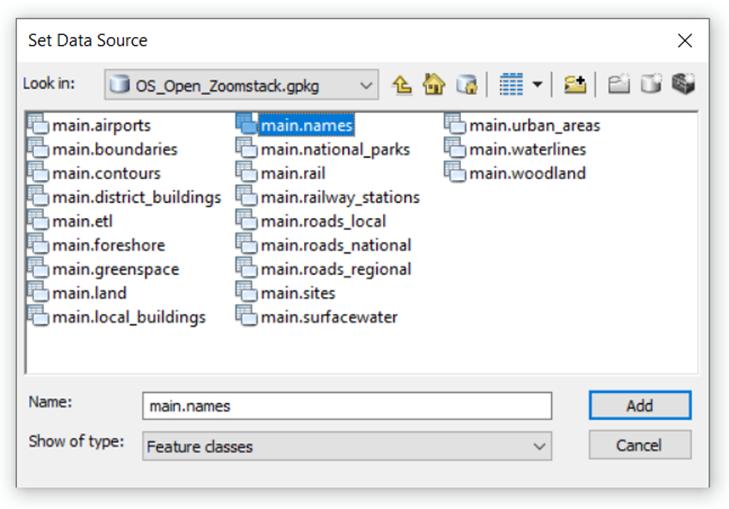Expand view mode dropdown arrow
This screenshot has width=729, height=509.
[x=537, y=85]
